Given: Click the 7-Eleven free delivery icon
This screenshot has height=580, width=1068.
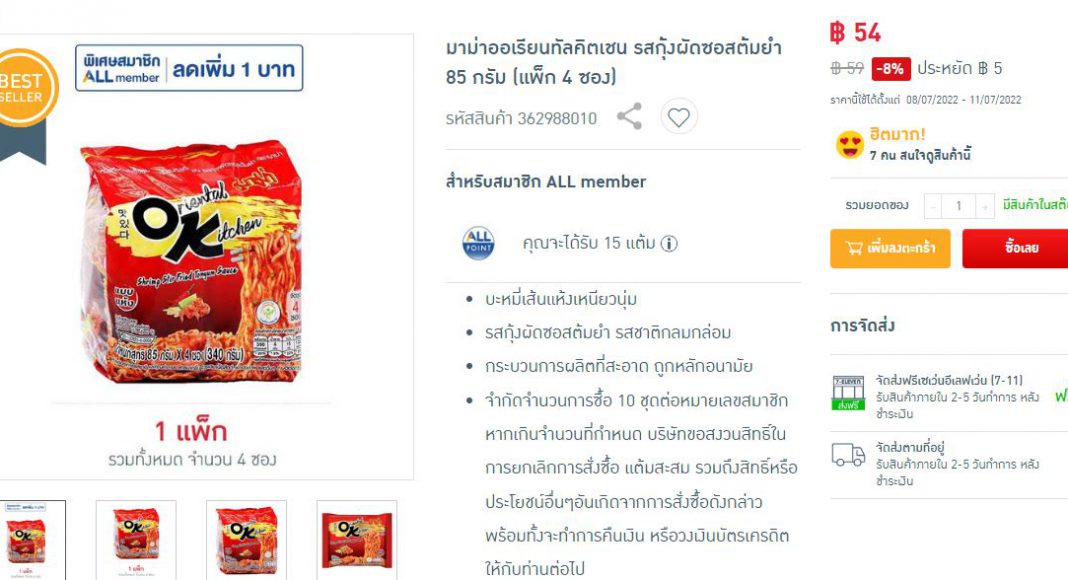Looking at the screenshot, I should [848, 392].
